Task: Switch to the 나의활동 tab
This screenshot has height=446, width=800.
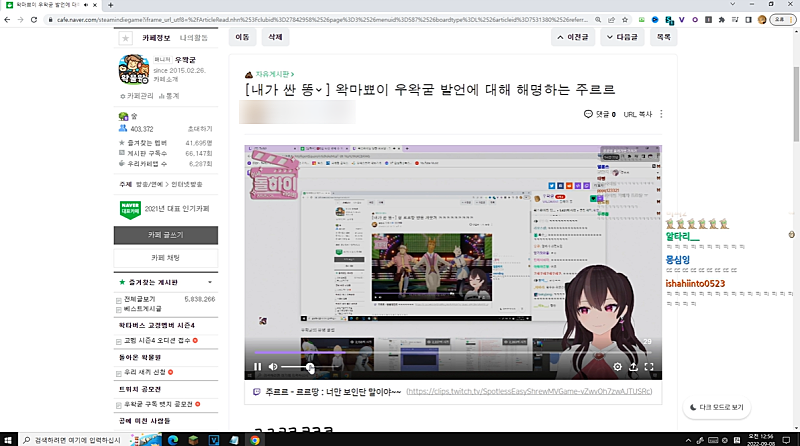Action: pyautogui.click(x=193, y=37)
